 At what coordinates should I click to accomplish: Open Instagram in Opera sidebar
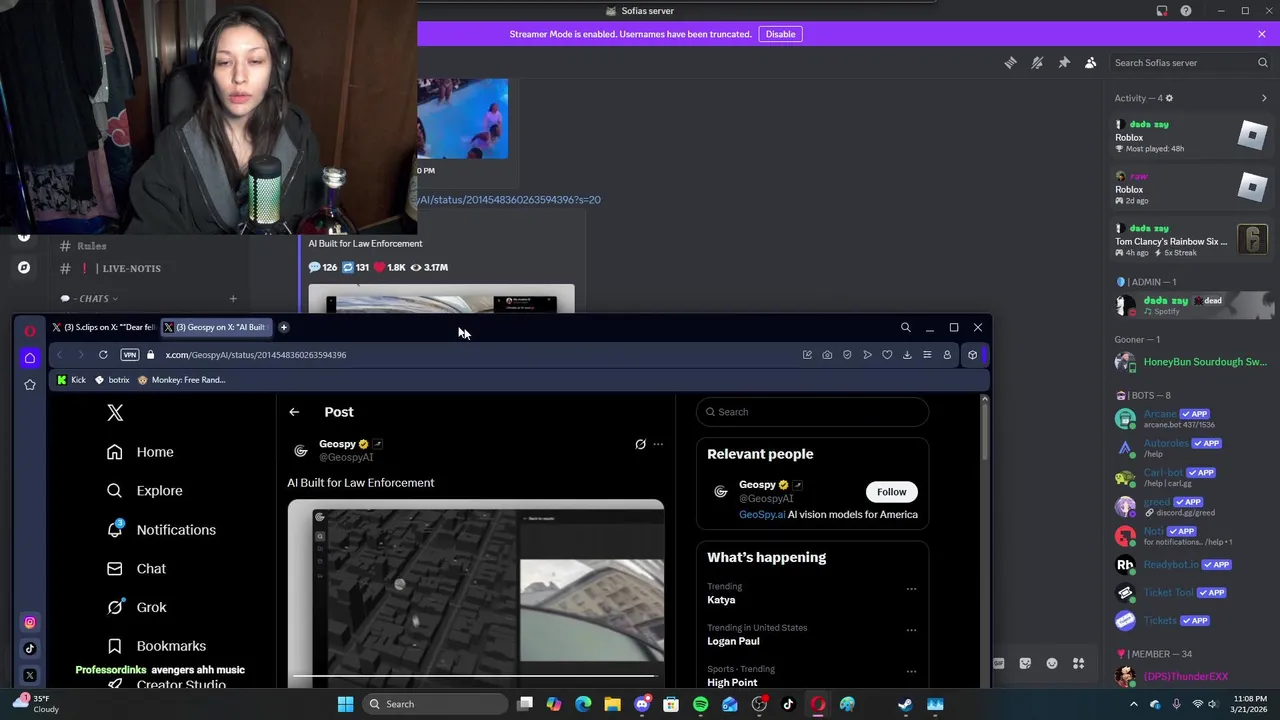pyautogui.click(x=30, y=622)
